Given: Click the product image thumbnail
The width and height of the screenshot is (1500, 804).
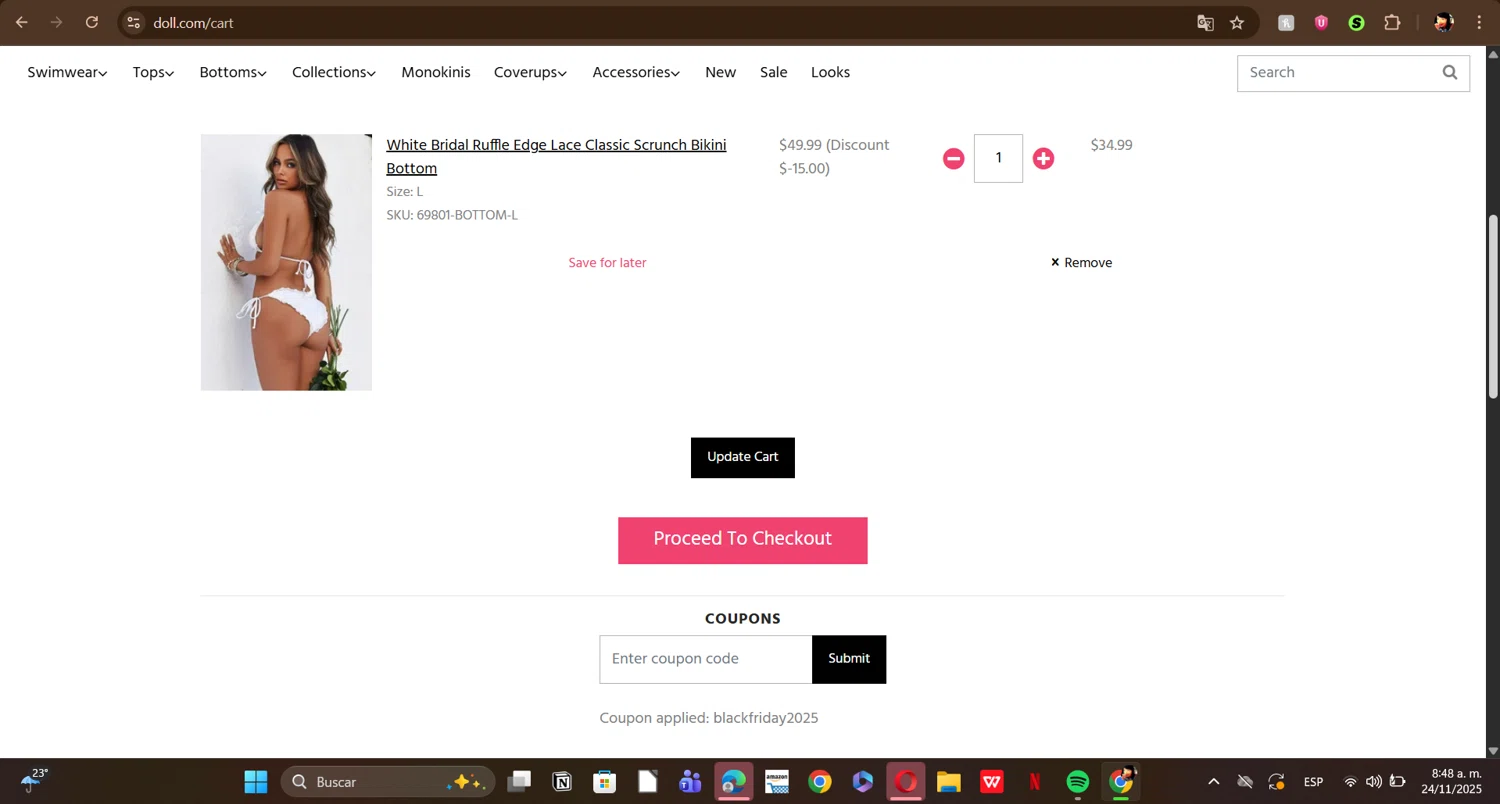Looking at the screenshot, I should click(x=286, y=262).
